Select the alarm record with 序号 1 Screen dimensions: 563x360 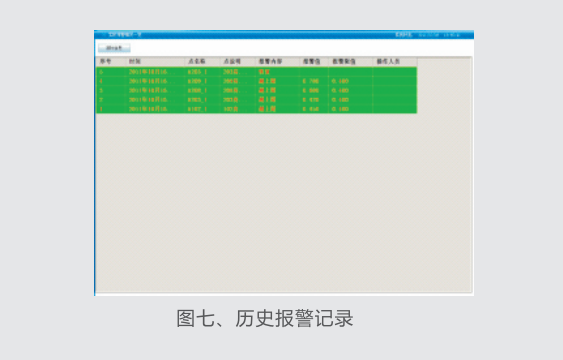(256, 109)
